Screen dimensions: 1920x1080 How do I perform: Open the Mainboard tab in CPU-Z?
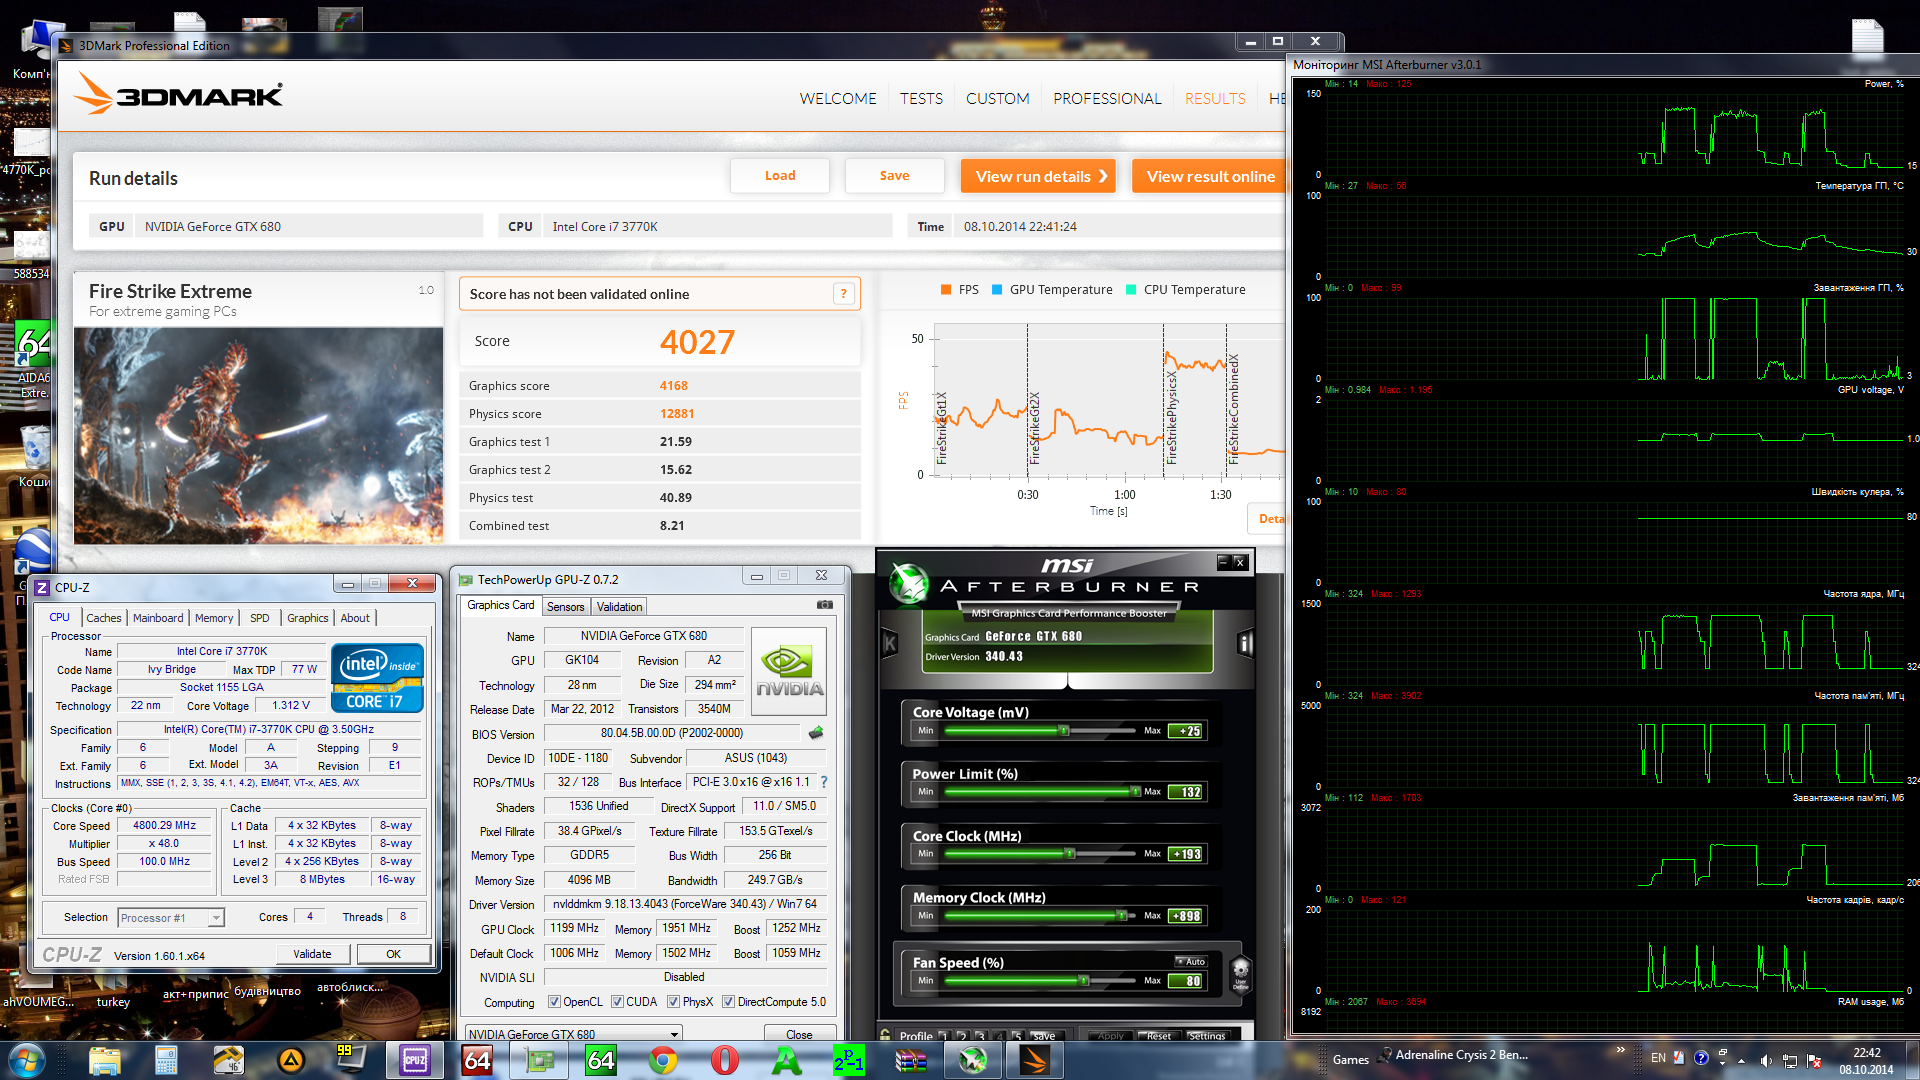click(158, 618)
